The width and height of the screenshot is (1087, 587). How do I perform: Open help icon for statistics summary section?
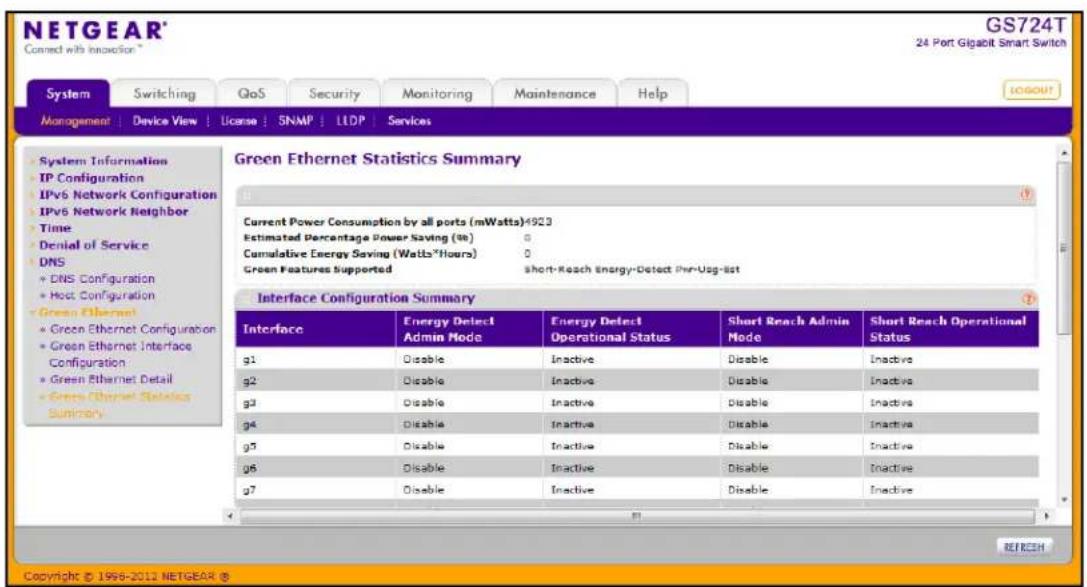click(1027, 195)
